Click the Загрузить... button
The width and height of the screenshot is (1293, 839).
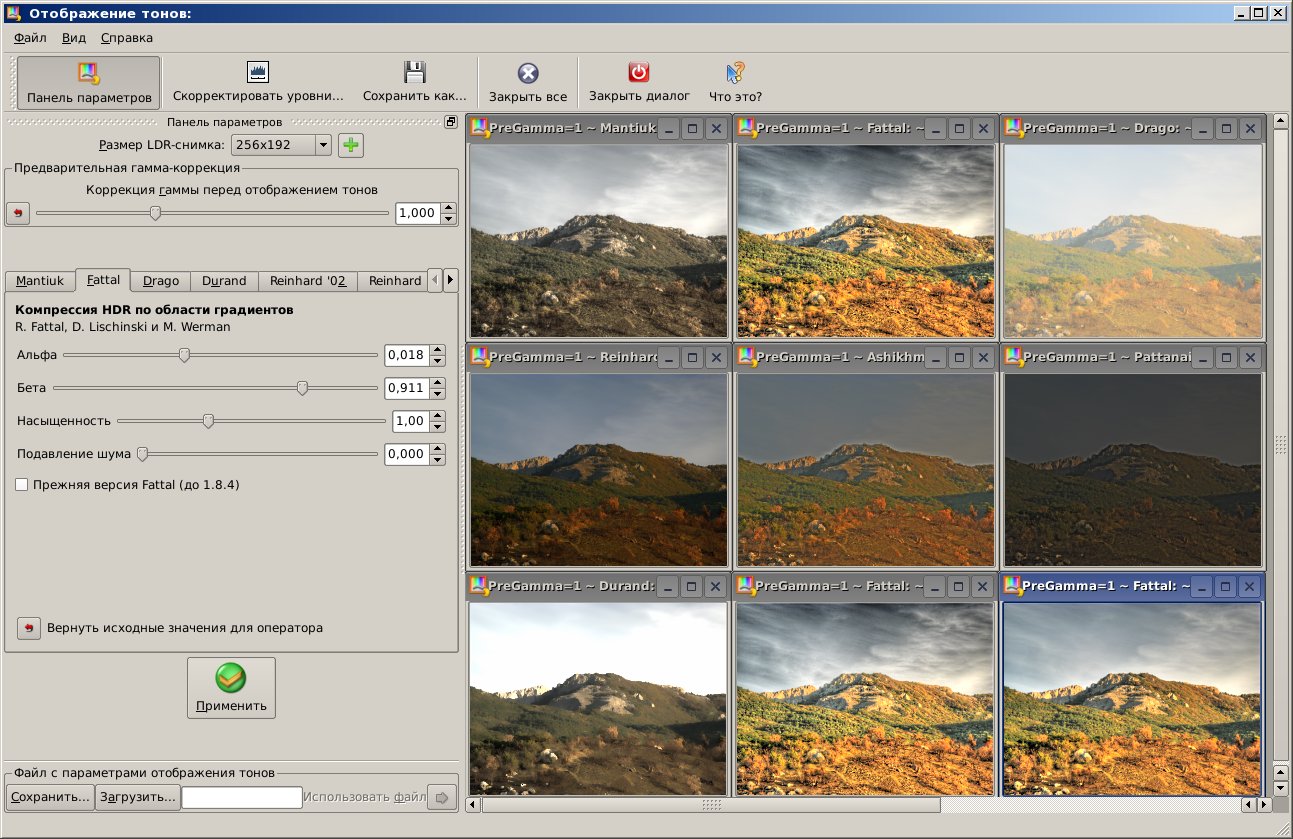[x=137, y=797]
